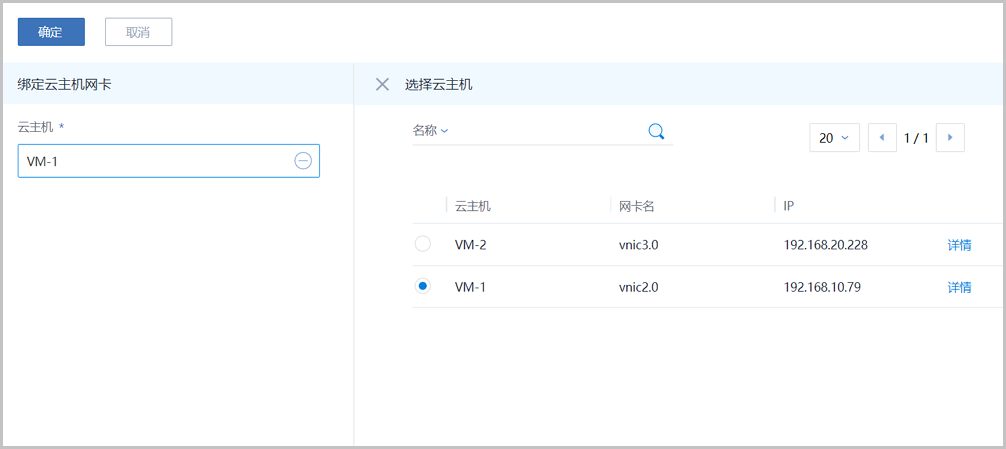Close the 选择云主机 panel with X
Screen dimensions: 1006x449
pos(382,85)
